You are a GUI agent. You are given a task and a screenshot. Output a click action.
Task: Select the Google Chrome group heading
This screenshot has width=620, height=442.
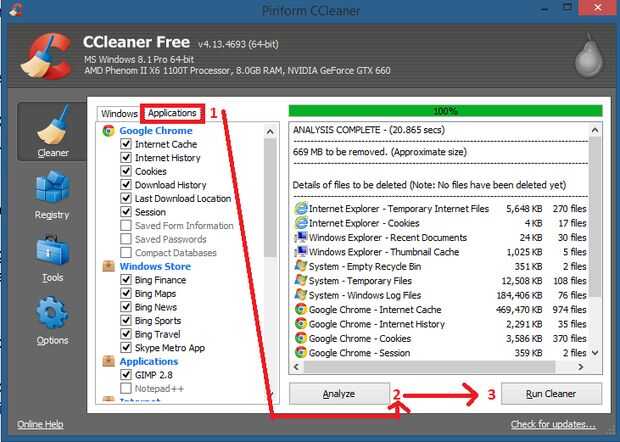(x=156, y=130)
